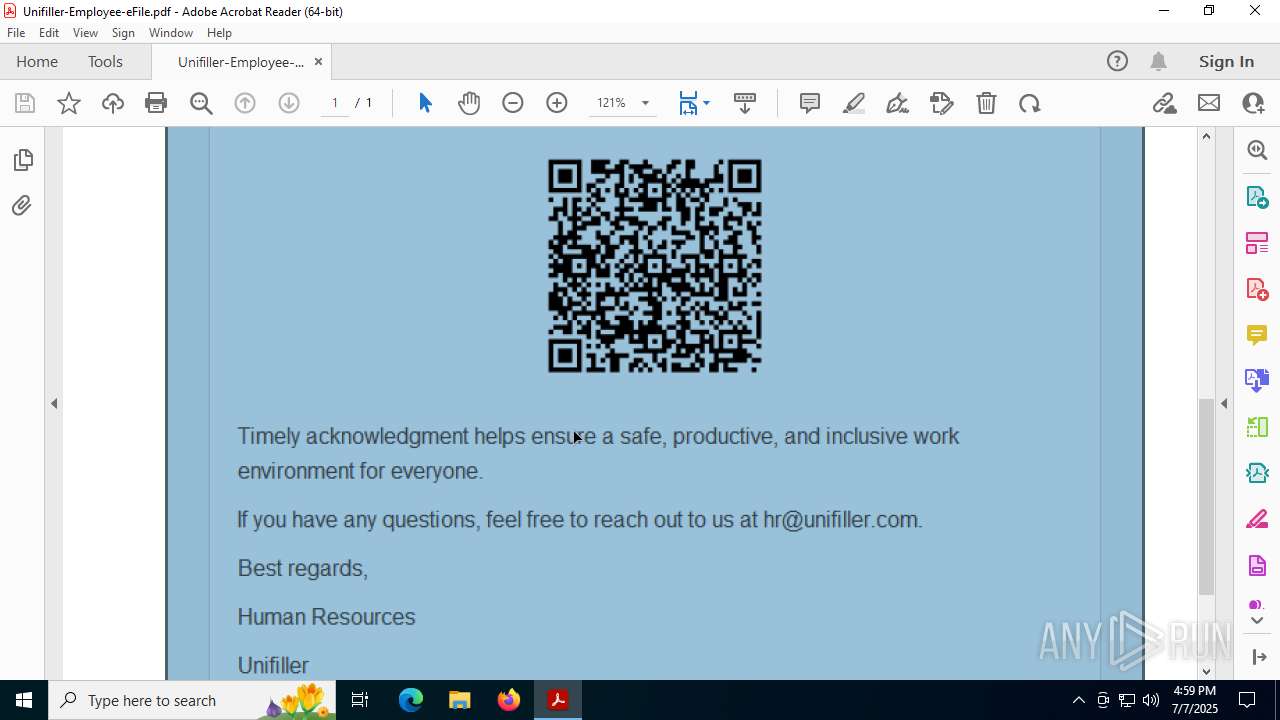This screenshot has width=1280, height=720.
Task: Switch to the Home tab
Action: pyautogui.click(x=37, y=62)
